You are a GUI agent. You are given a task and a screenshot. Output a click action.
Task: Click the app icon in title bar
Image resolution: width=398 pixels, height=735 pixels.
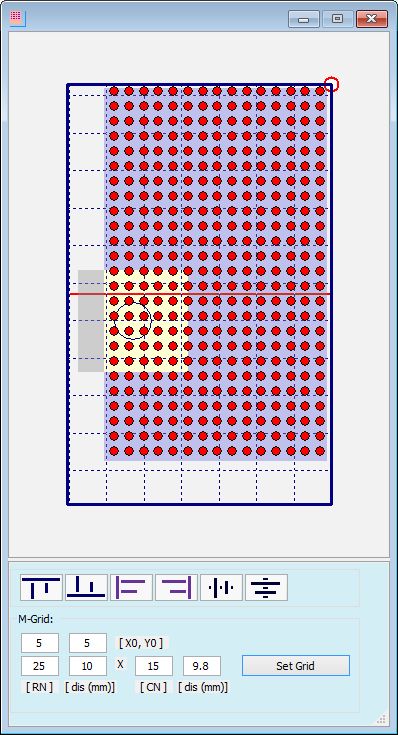point(17,18)
